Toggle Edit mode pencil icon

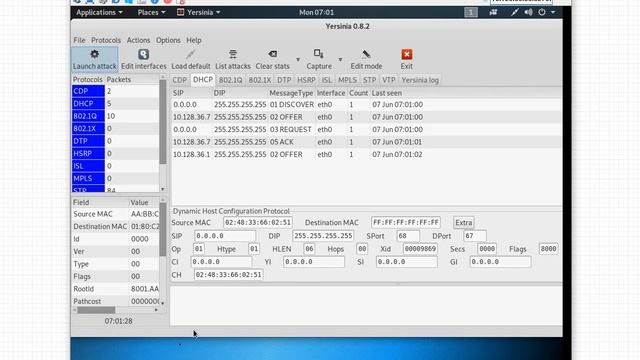tap(366, 54)
